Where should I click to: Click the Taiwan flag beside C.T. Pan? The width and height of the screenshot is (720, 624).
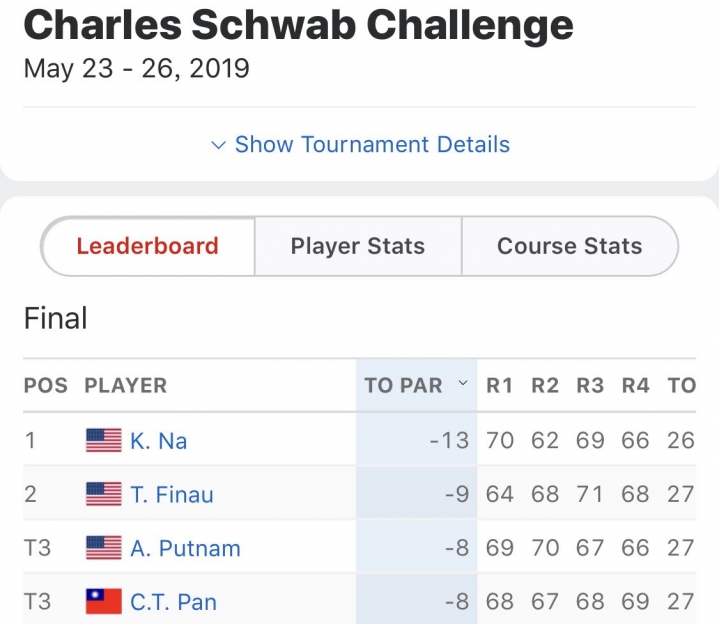tap(104, 602)
